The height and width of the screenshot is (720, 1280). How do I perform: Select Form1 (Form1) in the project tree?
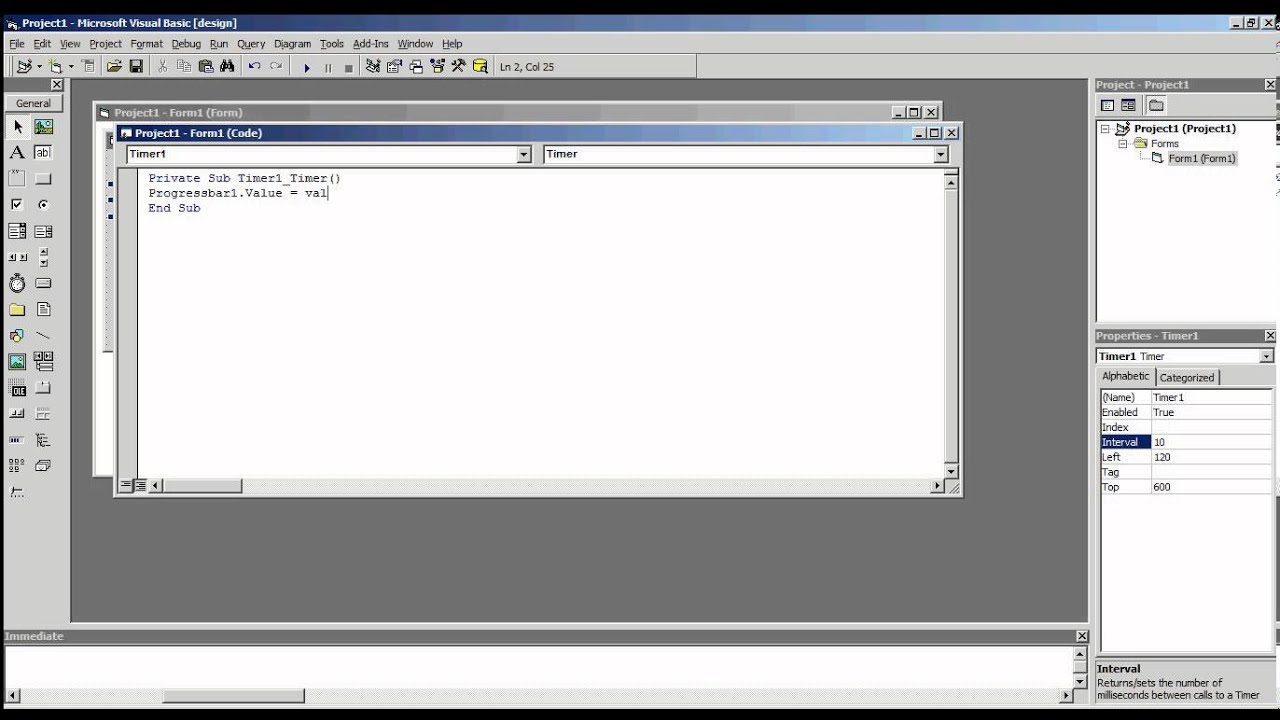1201,158
